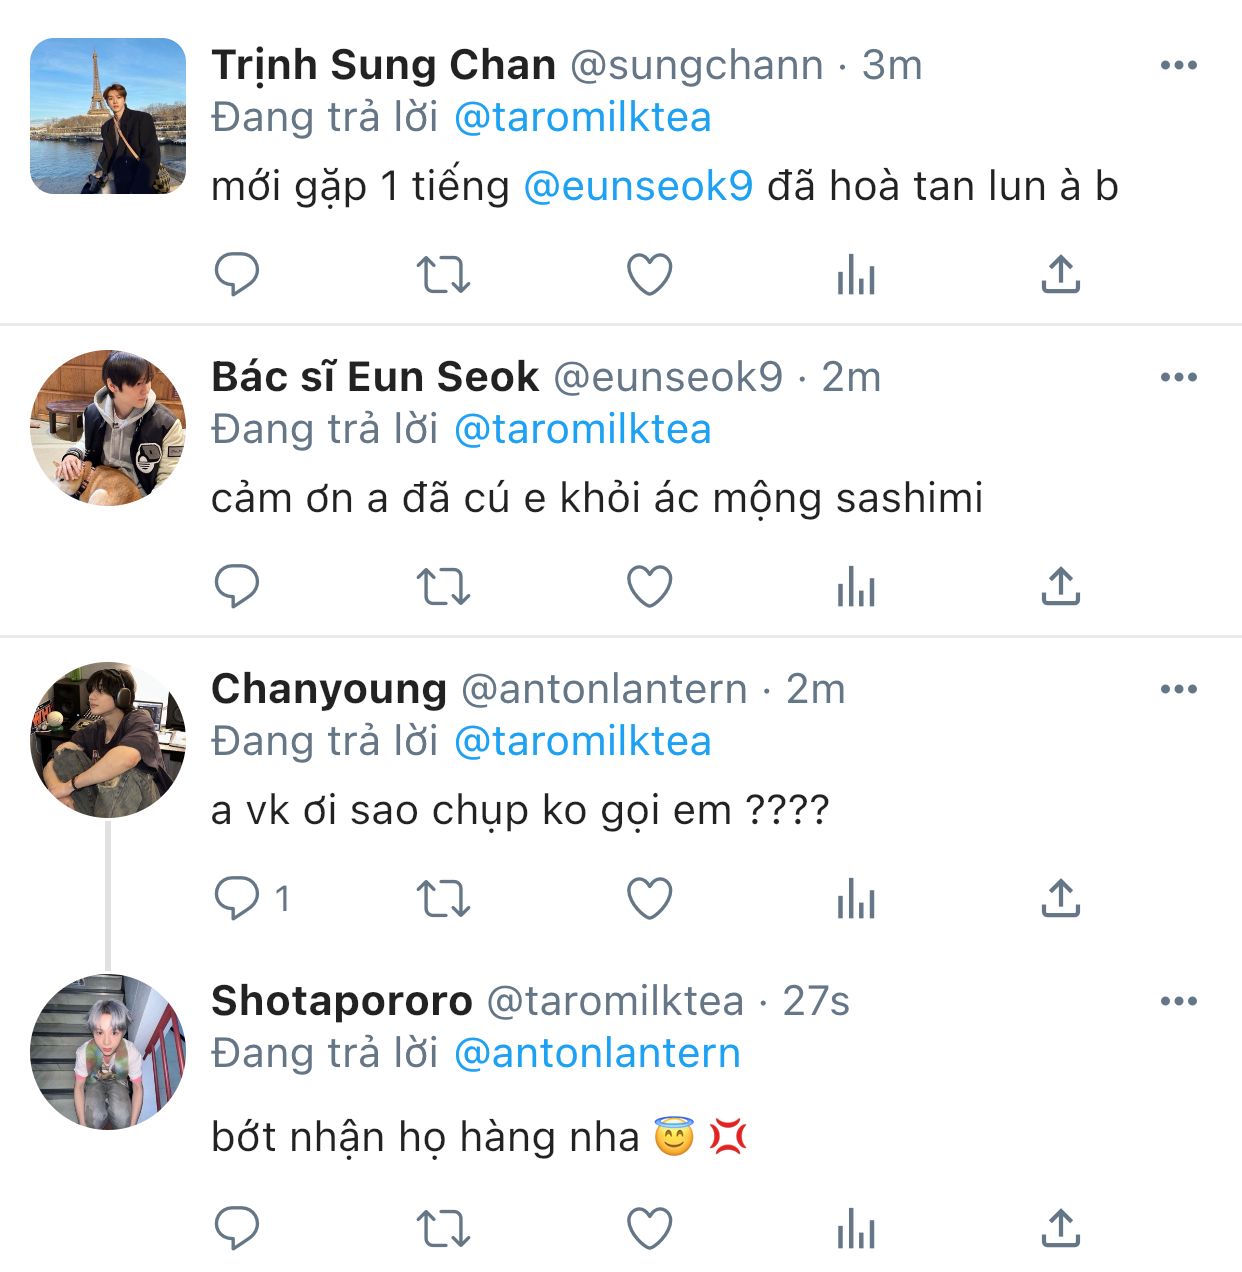Like Bác sĩ Eun Seok's tweet
Image resolution: width=1242 pixels, height=1272 pixels.
pos(649,586)
